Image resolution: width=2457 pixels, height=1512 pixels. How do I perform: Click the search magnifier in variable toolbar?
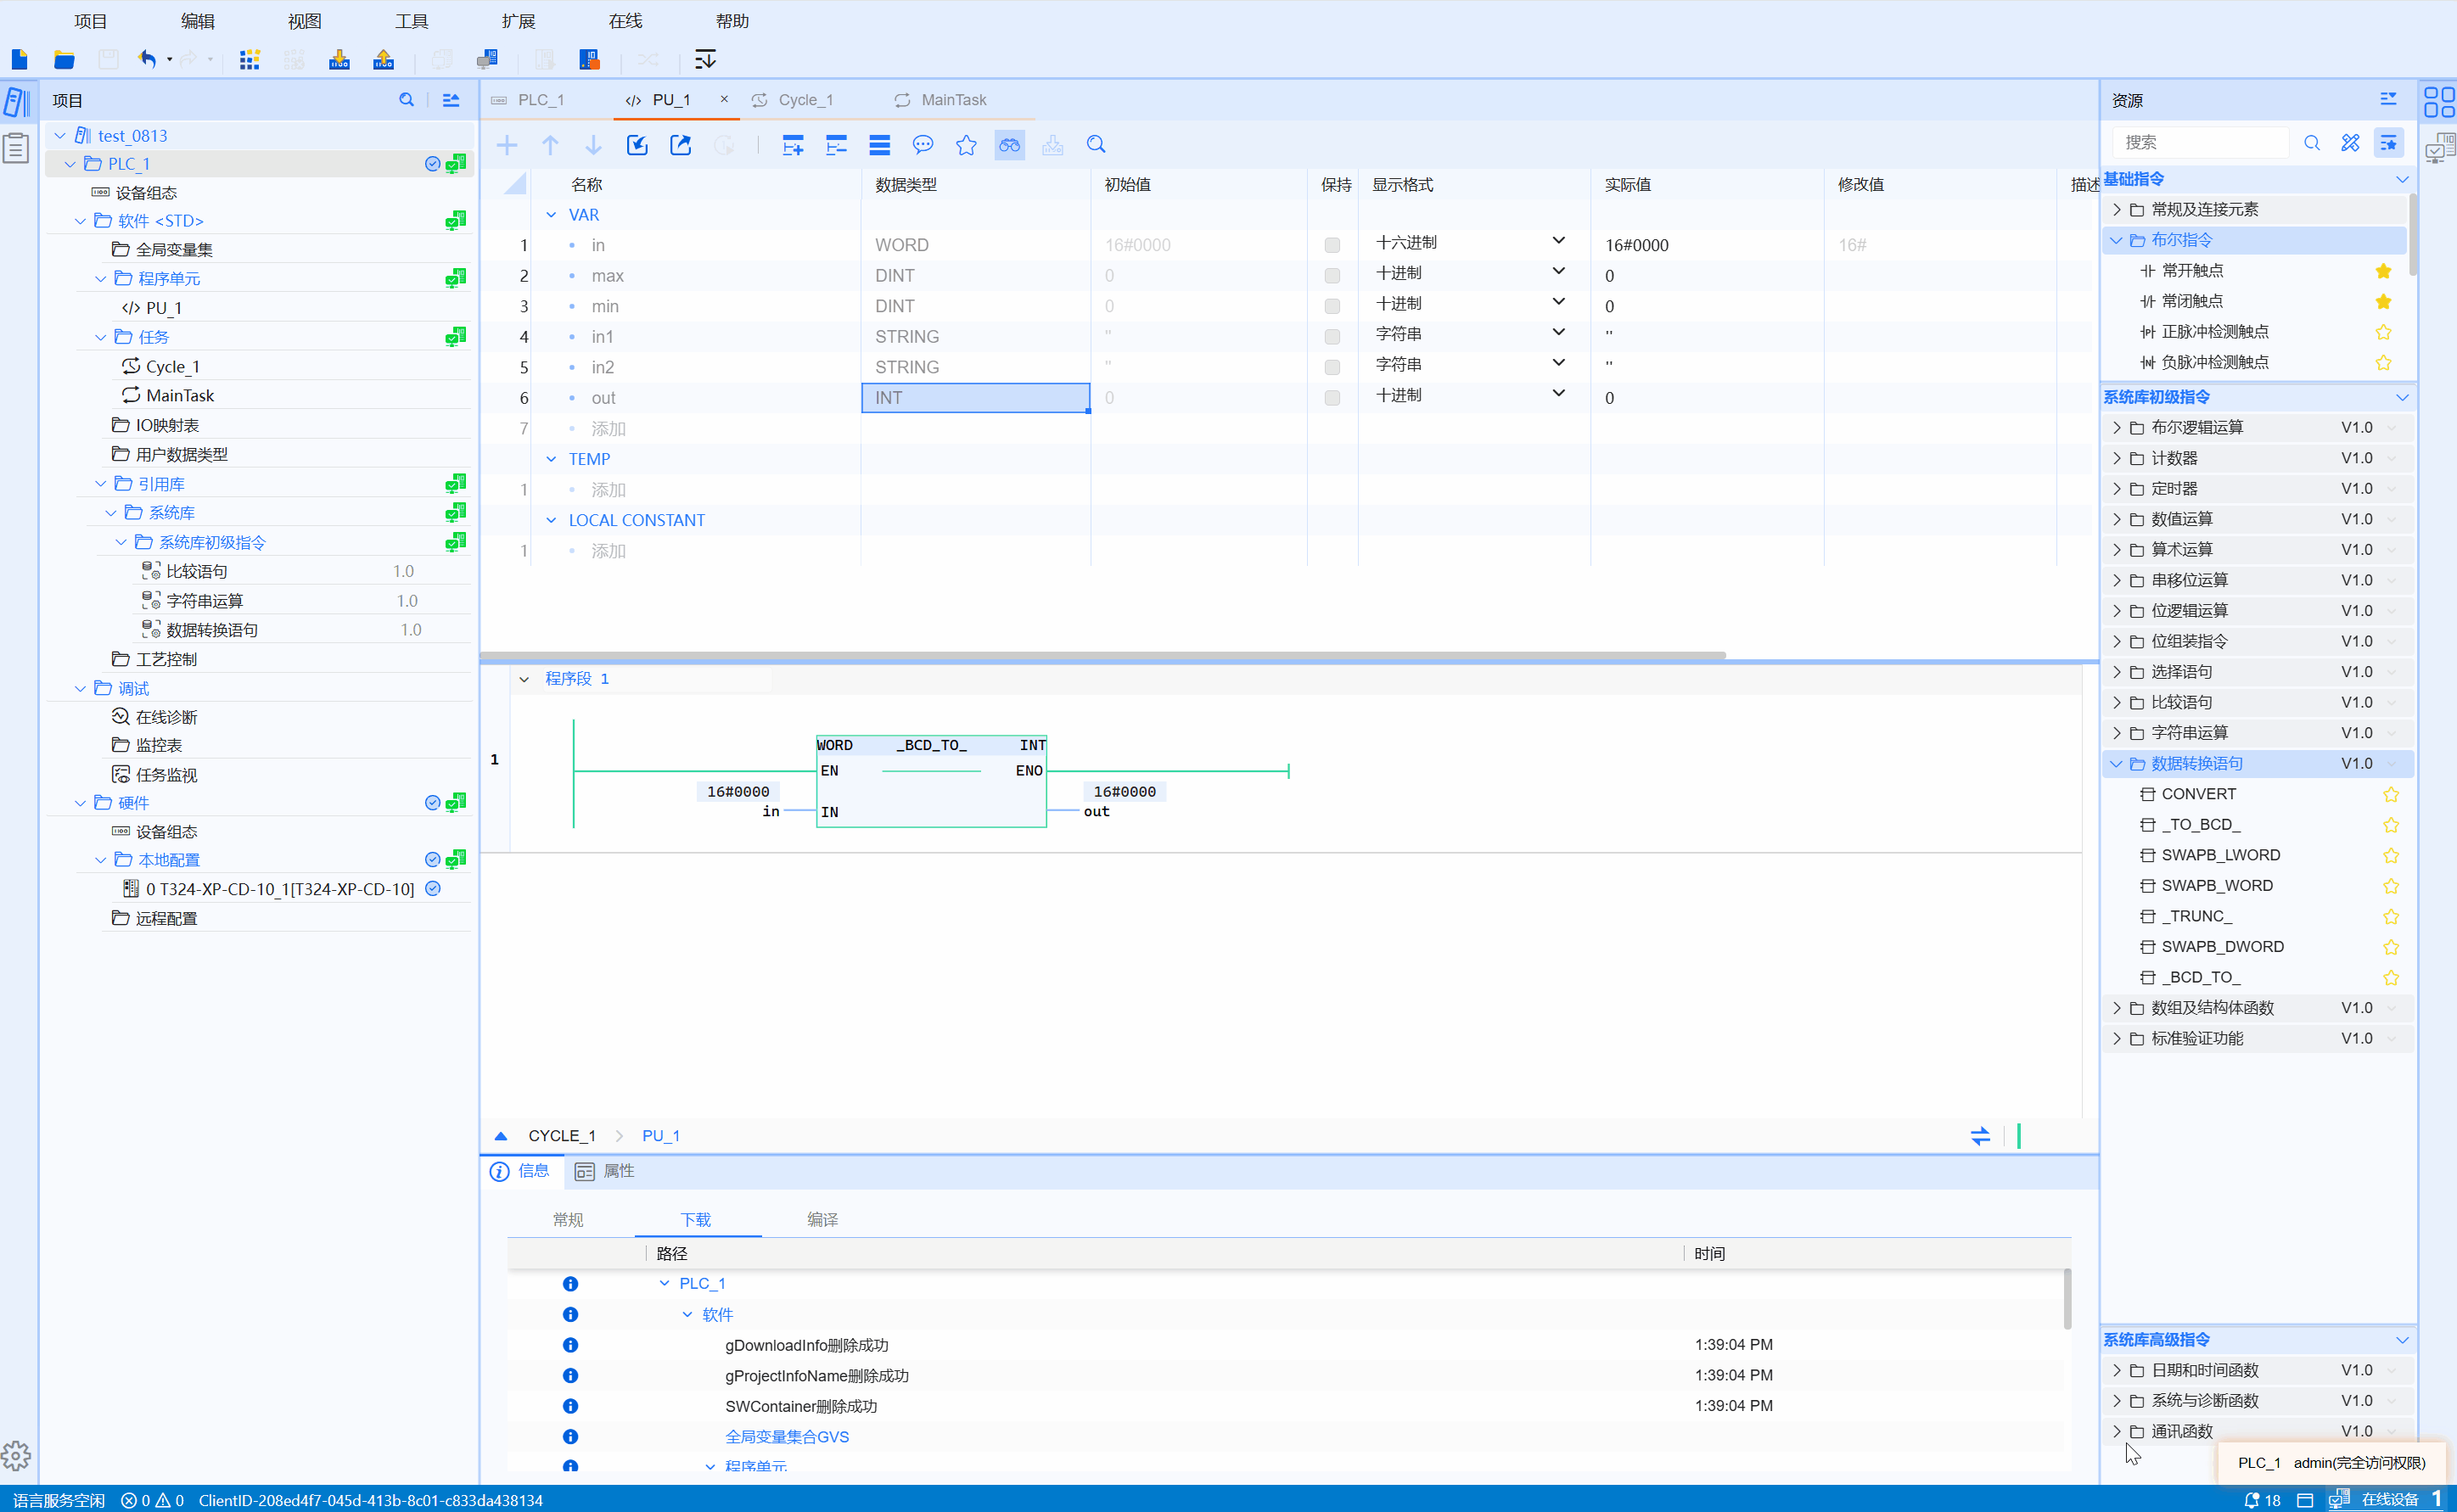coord(1096,145)
